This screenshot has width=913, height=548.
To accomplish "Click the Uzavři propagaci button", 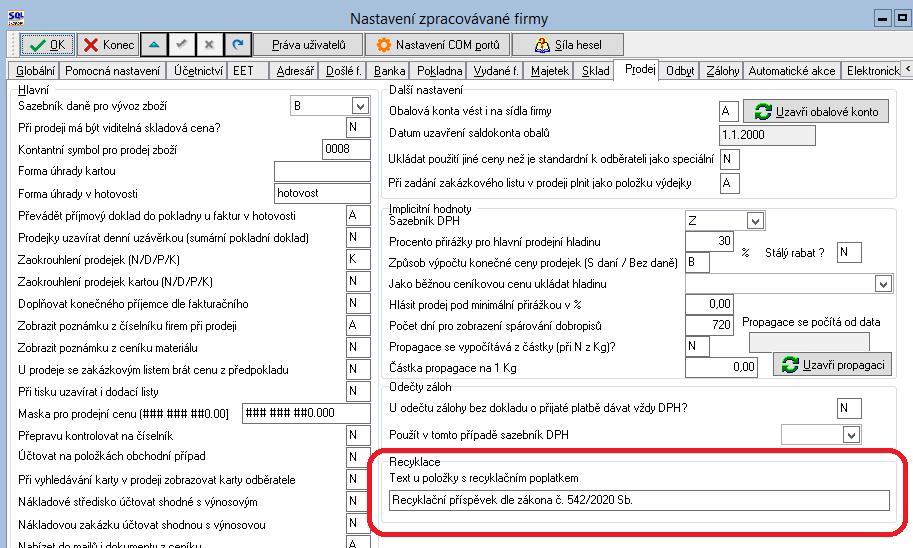I will tap(834, 365).
